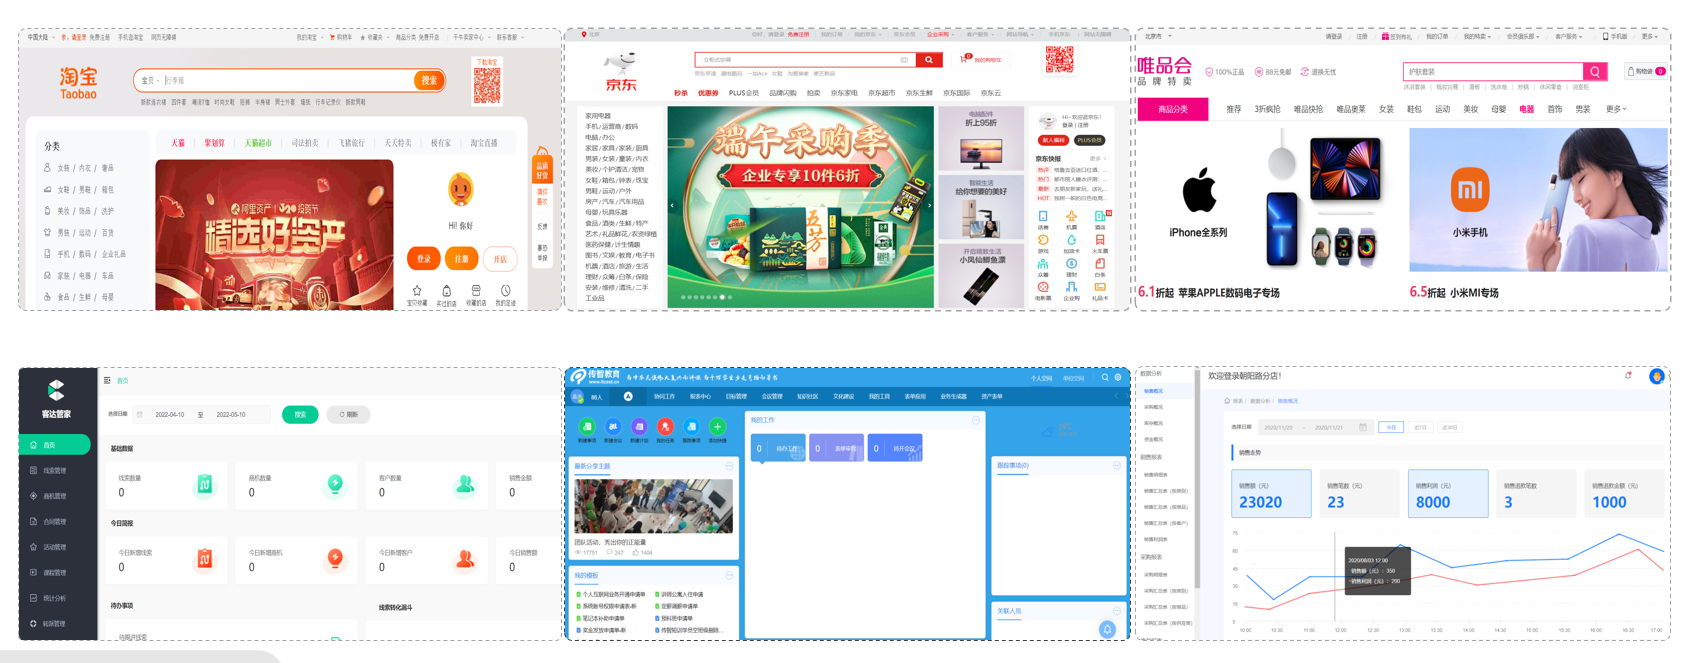Click the JD red search magnifier button
This screenshot has height=663, width=1705.
point(929,60)
